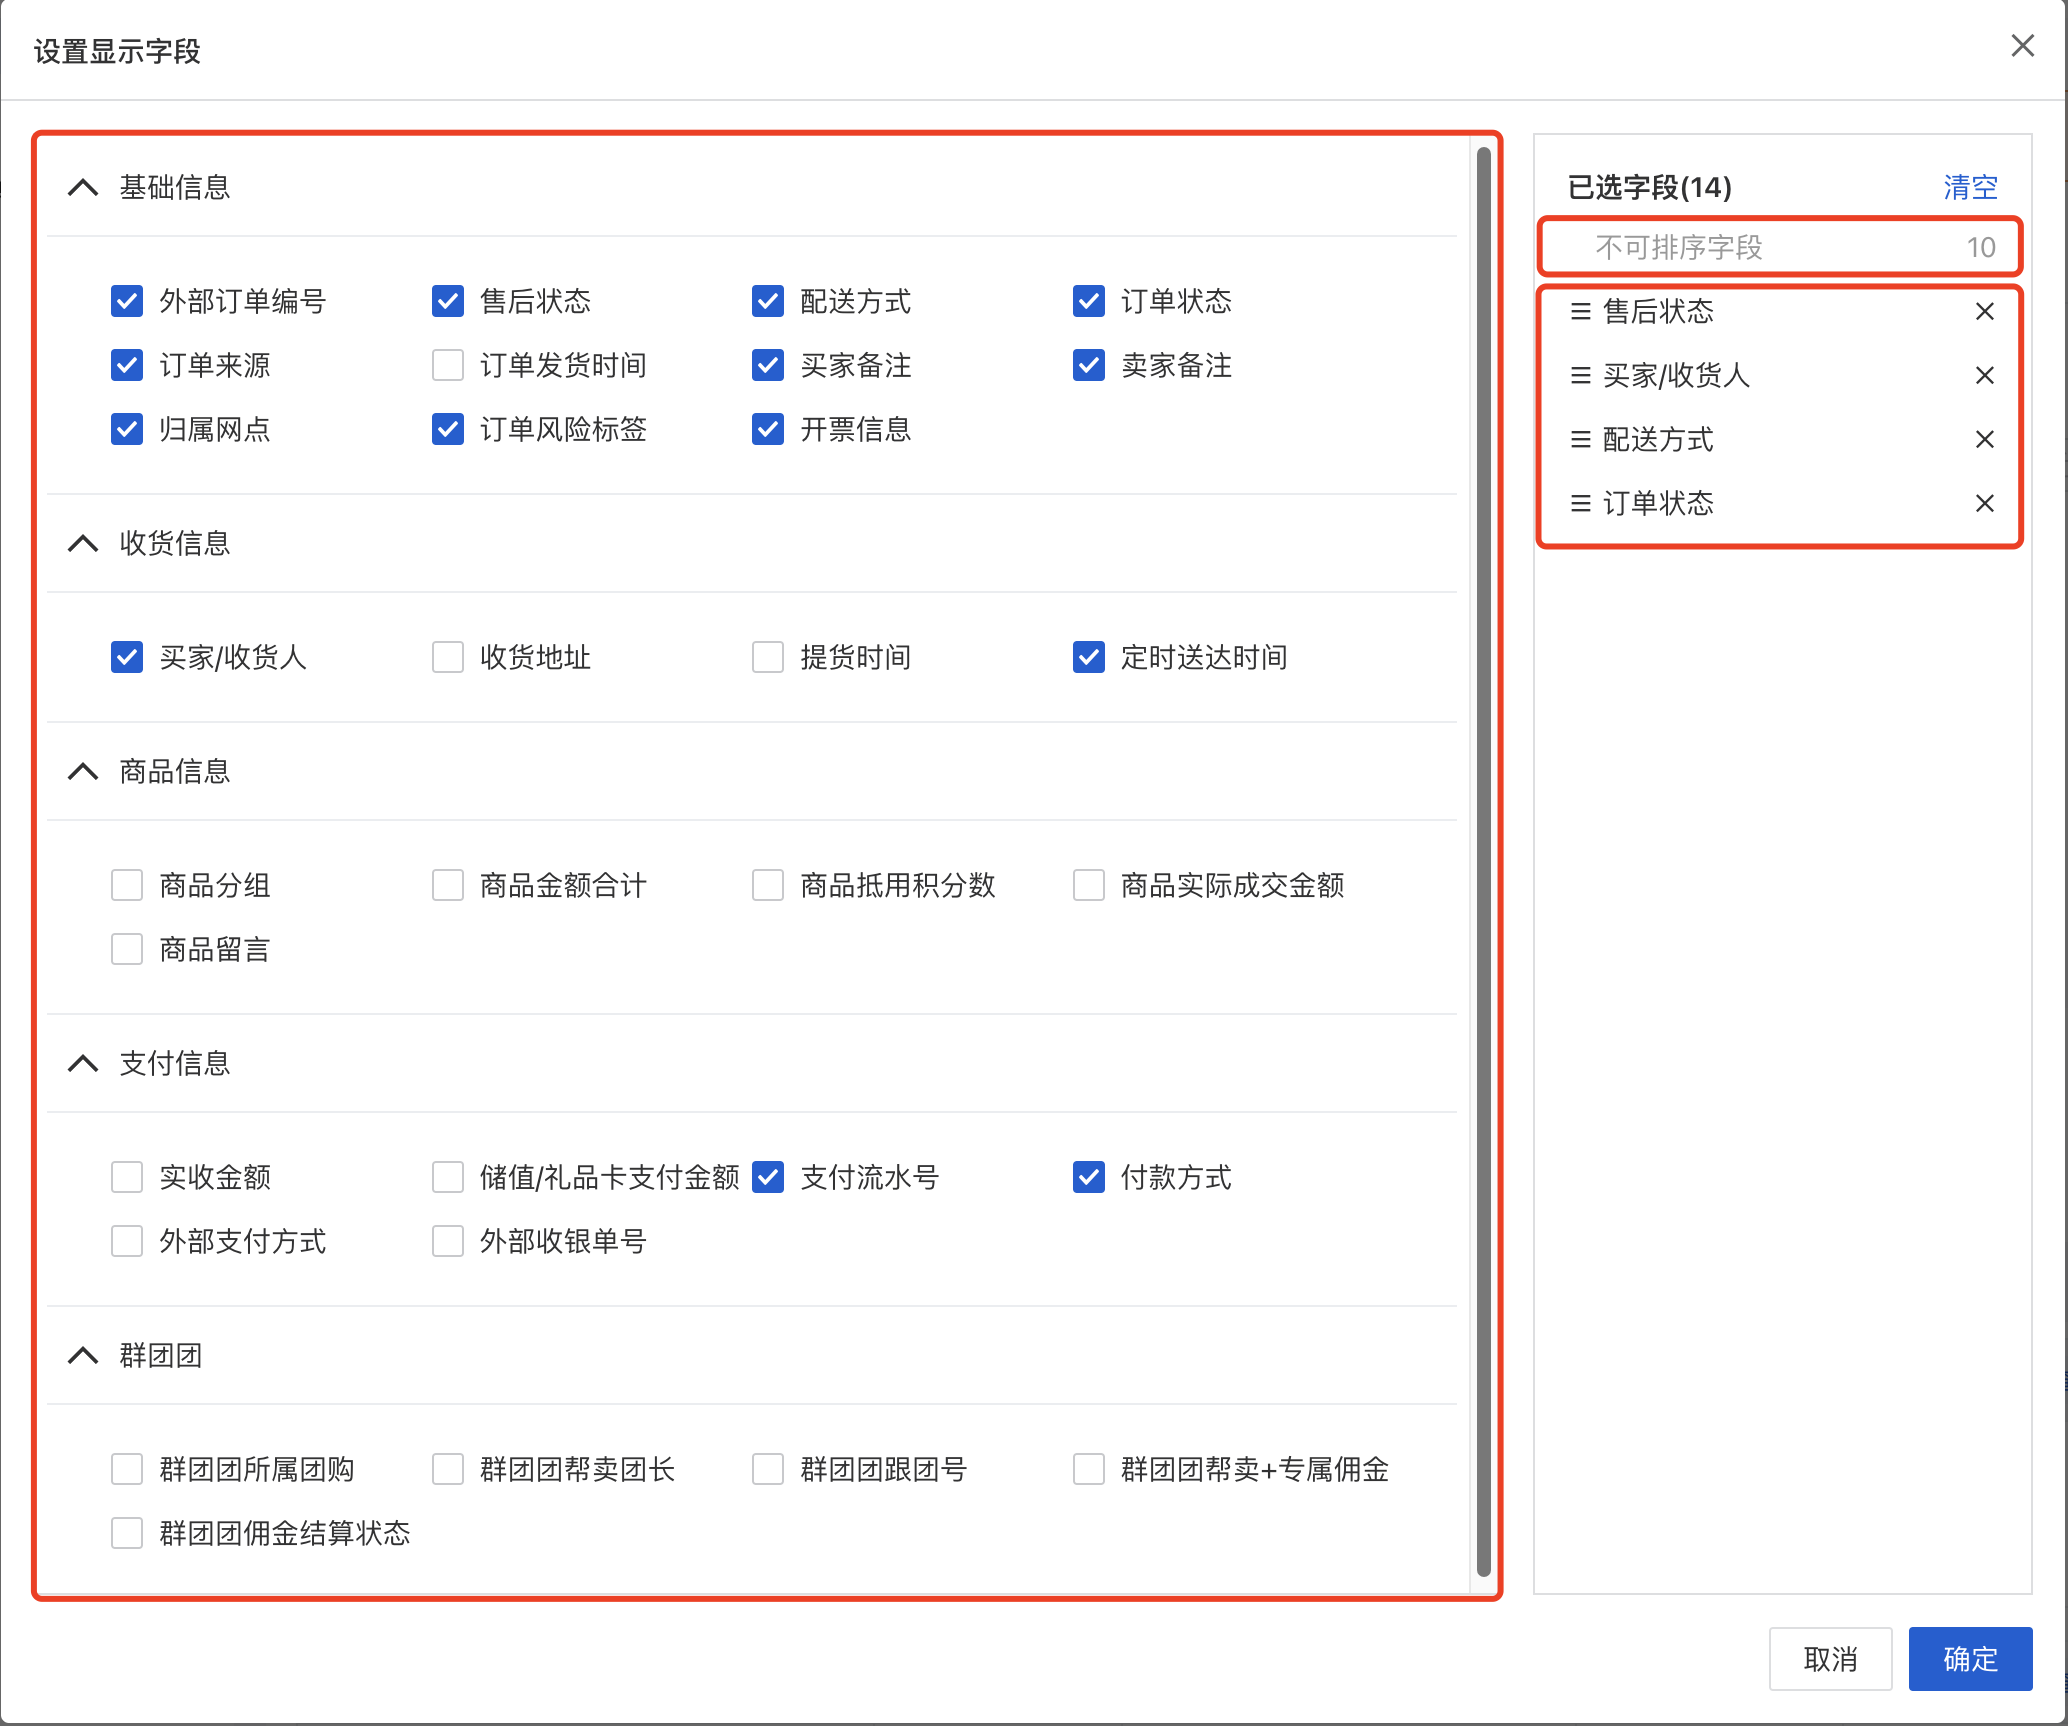Enable 商品金额合计 checkbox
This screenshot has height=1726, width=2068.
pos(448,885)
